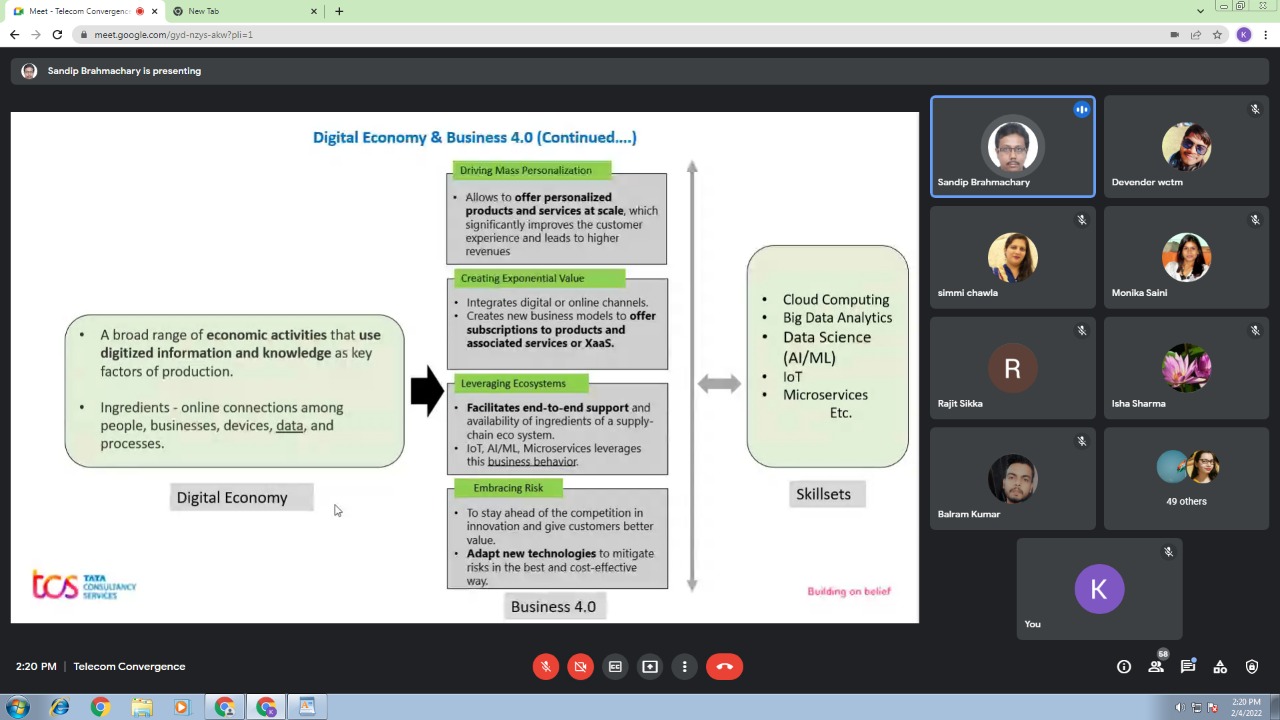
Task: Open a new browser tab with plus button
Action: coord(339,11)
